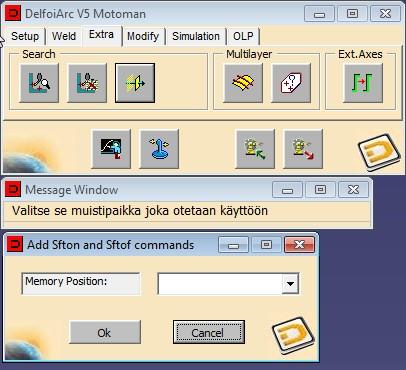Maximize the Message Window
The width and height of the screenshot is (406, 370).
[x=320, y=190]
